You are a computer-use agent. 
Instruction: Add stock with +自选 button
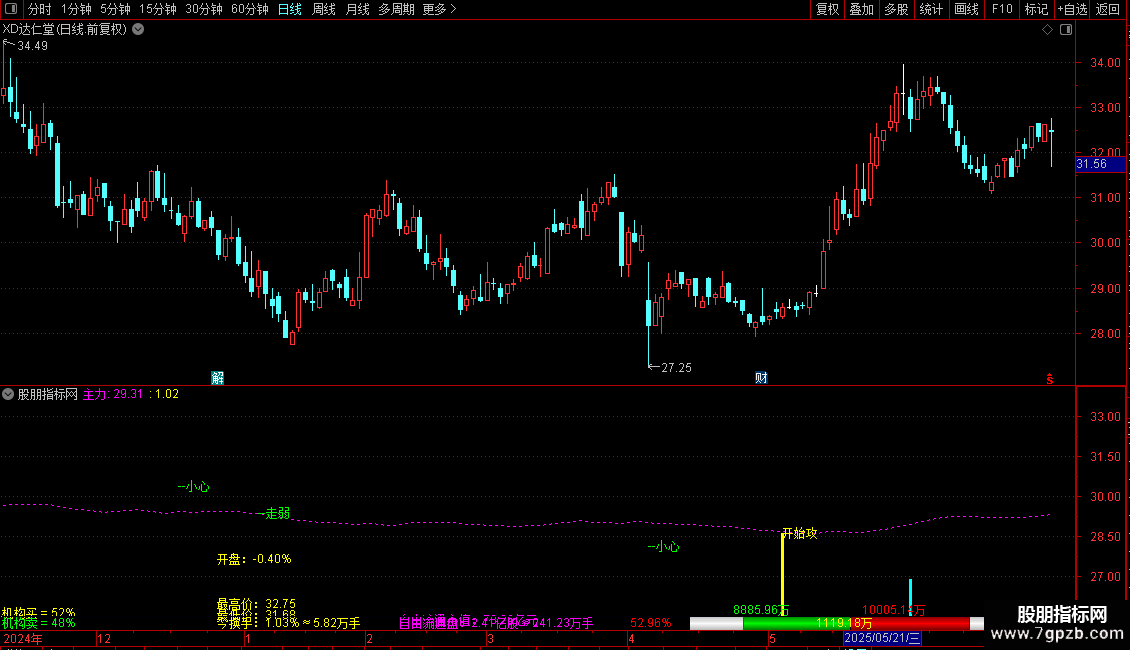[x=1072, y=9]
